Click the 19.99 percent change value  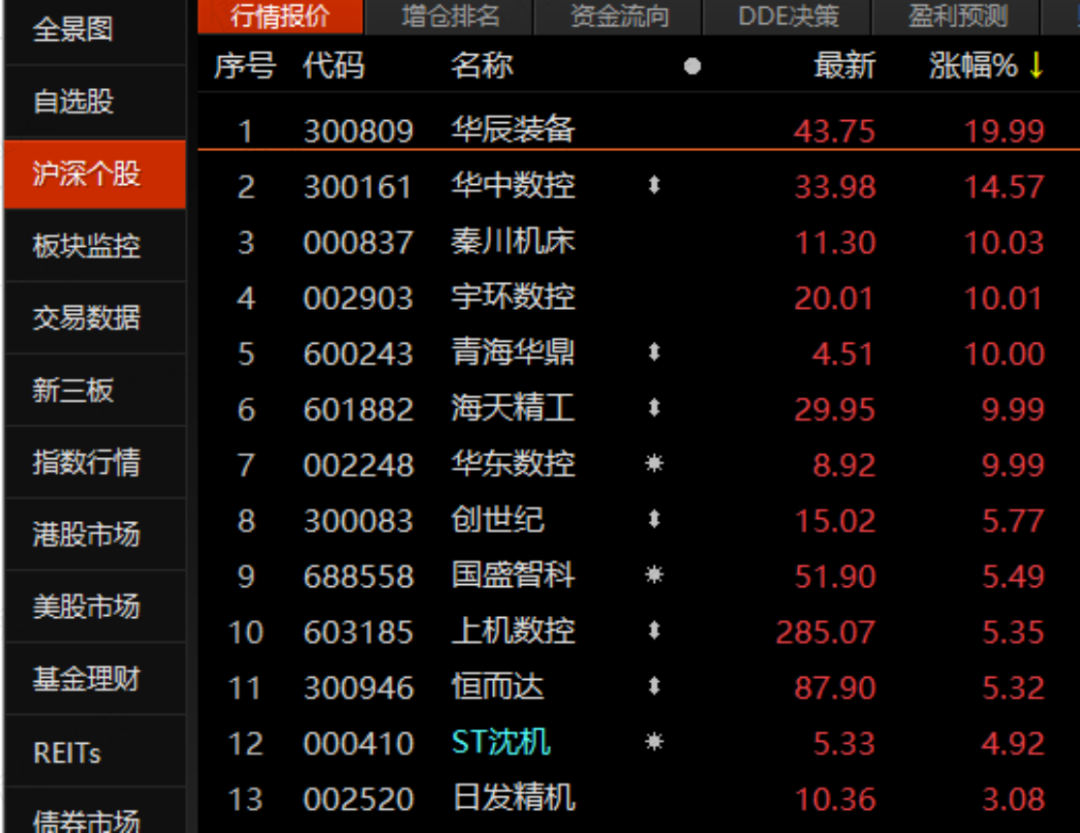coord(1004,132)
